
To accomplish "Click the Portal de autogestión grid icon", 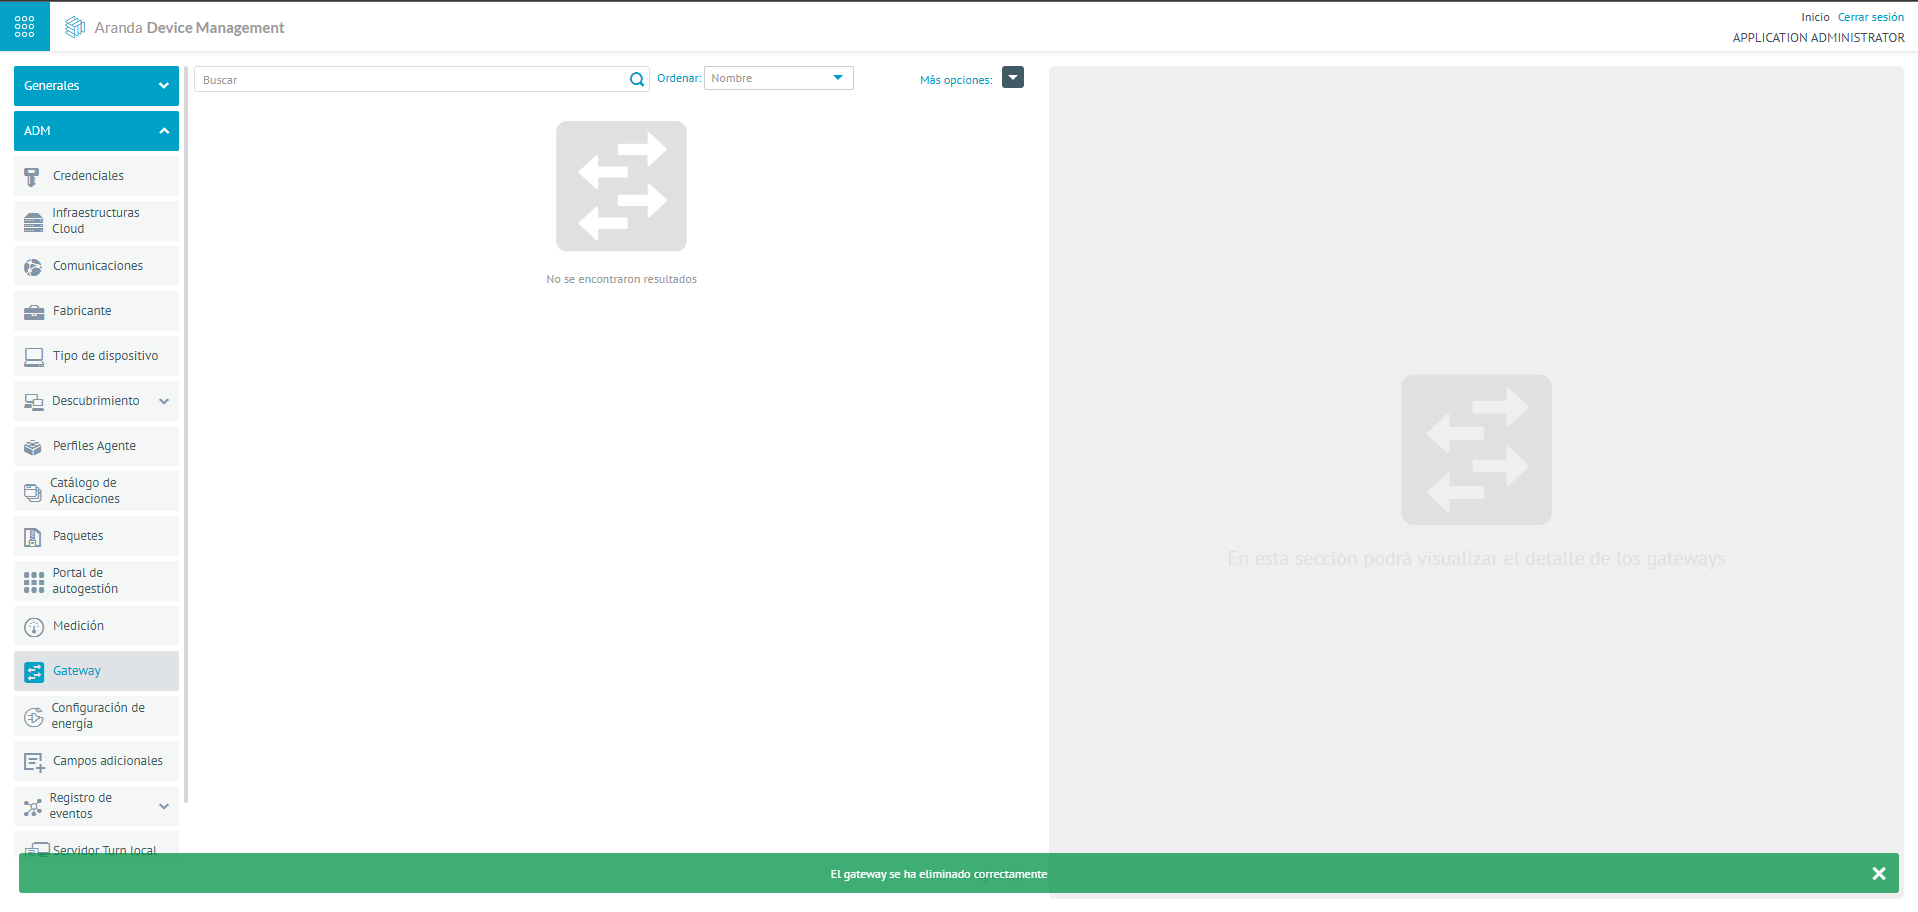I will (x=33, y=582).
